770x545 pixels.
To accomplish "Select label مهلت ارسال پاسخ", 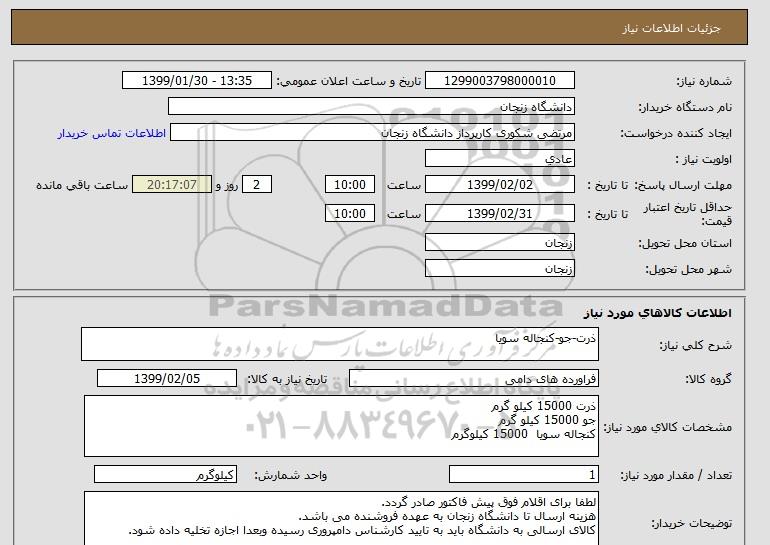I will click(684, 185).
